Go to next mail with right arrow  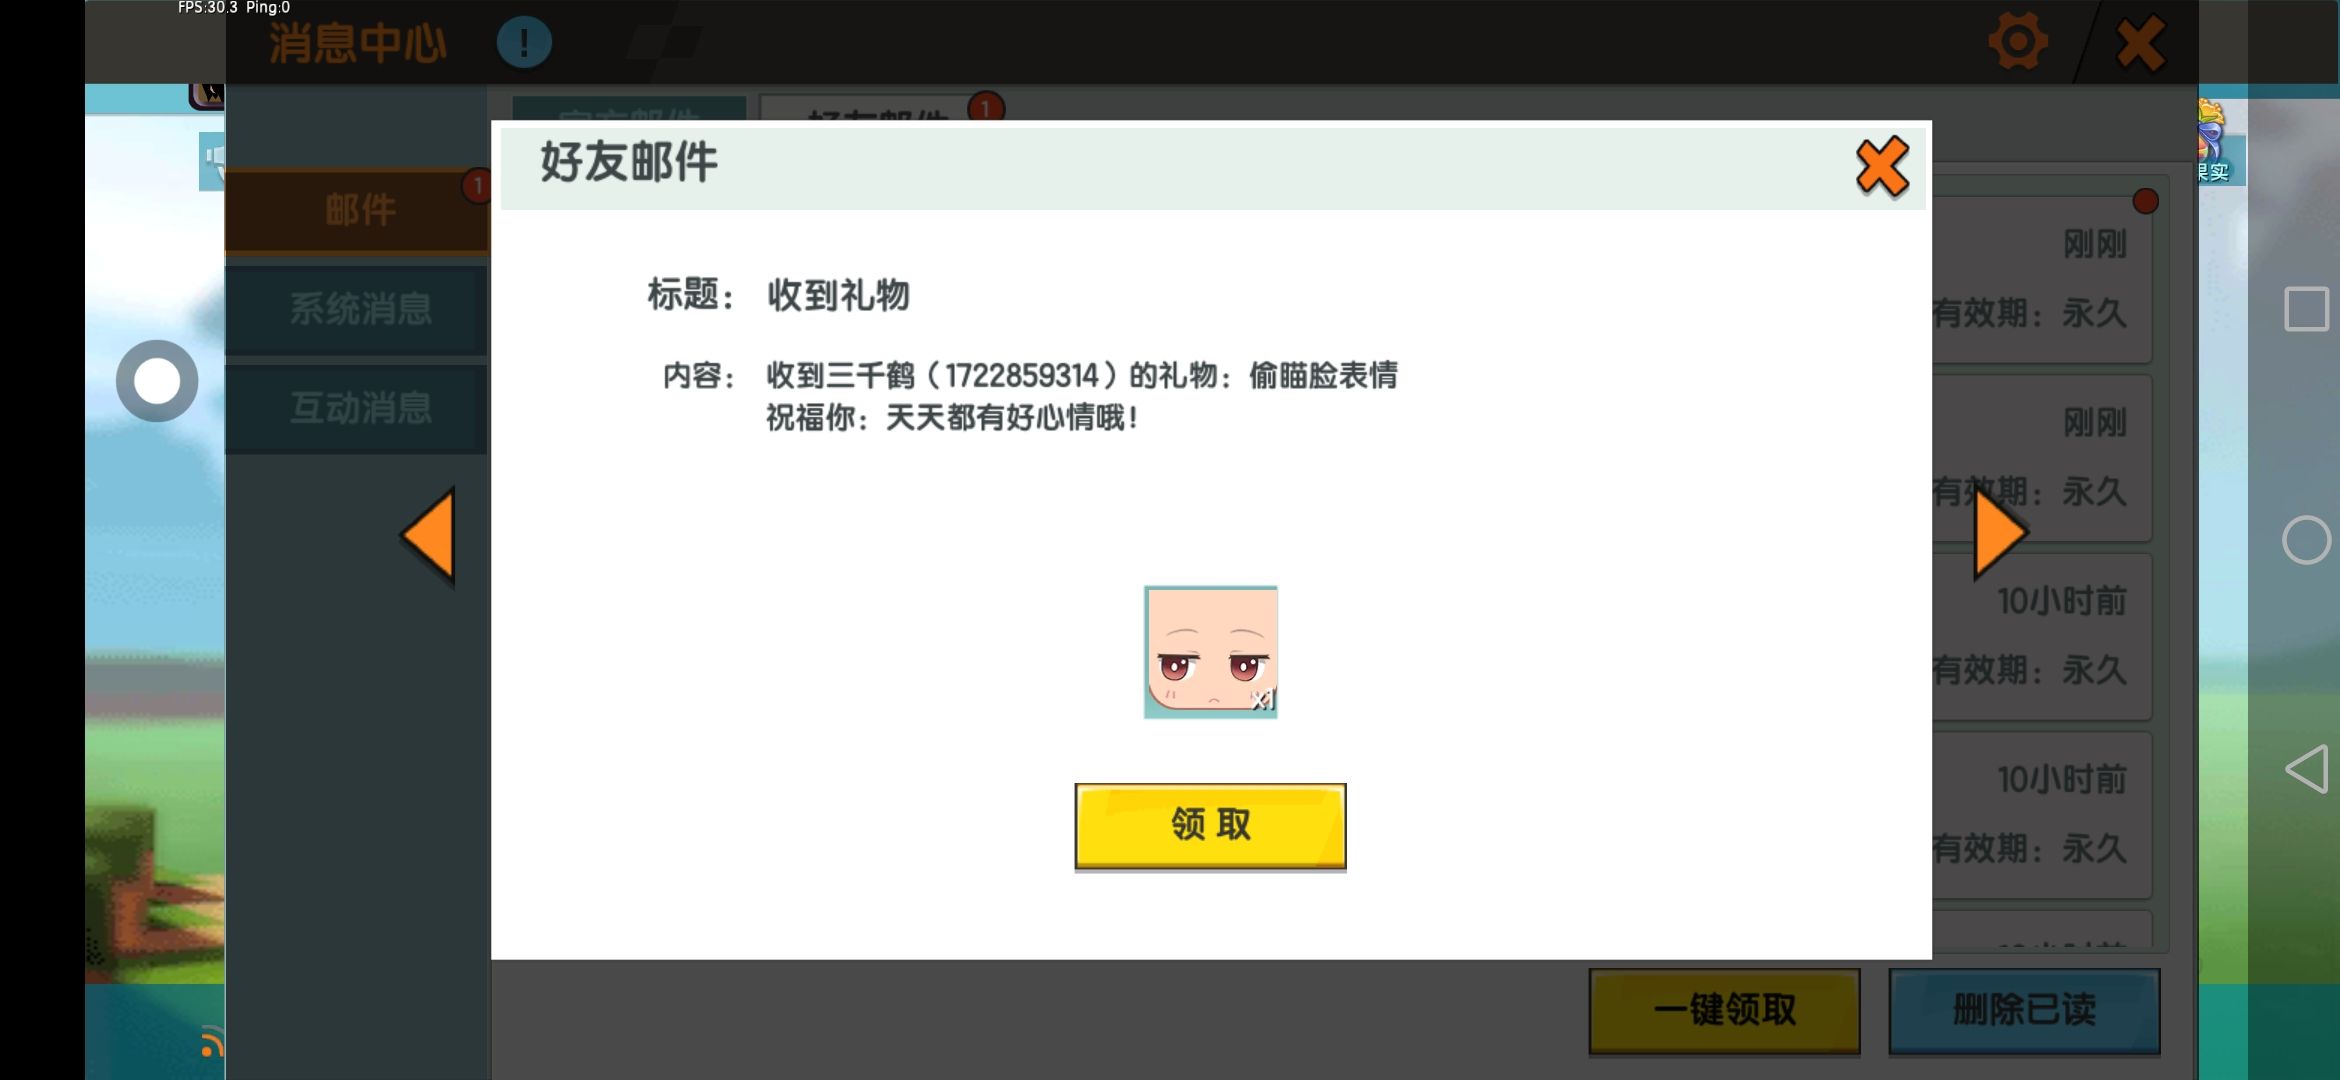(x=1999, y=534)
